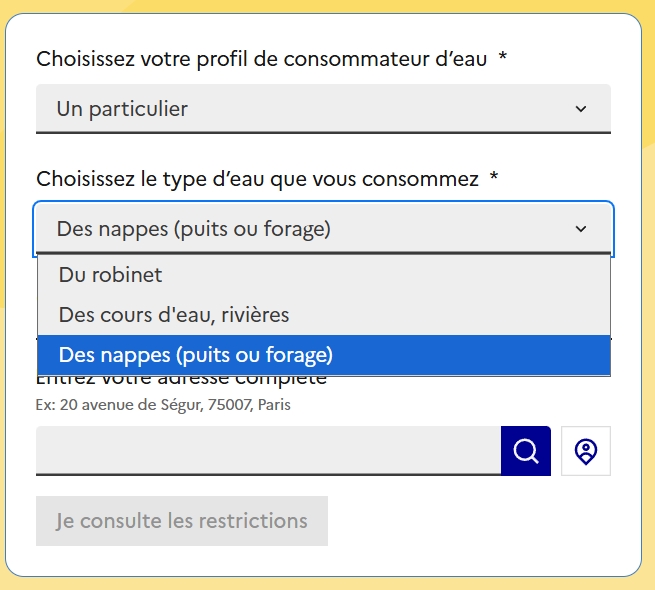
Task: Pick the highlighted Des nappes (puits ou forage) option
Action: (324, 355)
